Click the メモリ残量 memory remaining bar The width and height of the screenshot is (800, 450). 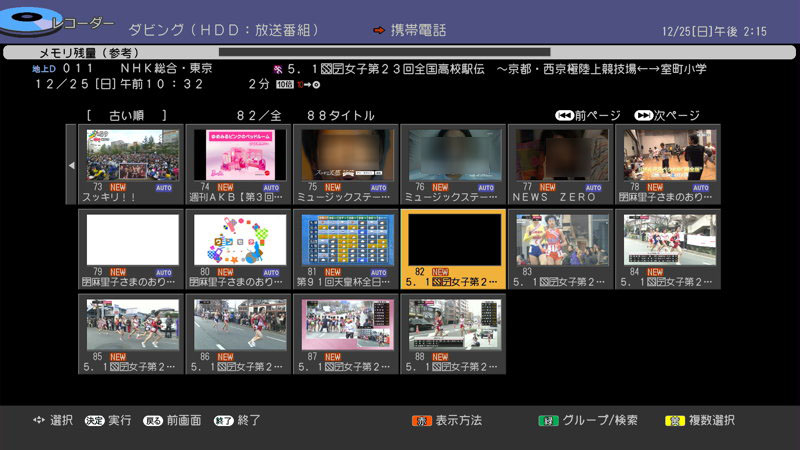[383, 51]
